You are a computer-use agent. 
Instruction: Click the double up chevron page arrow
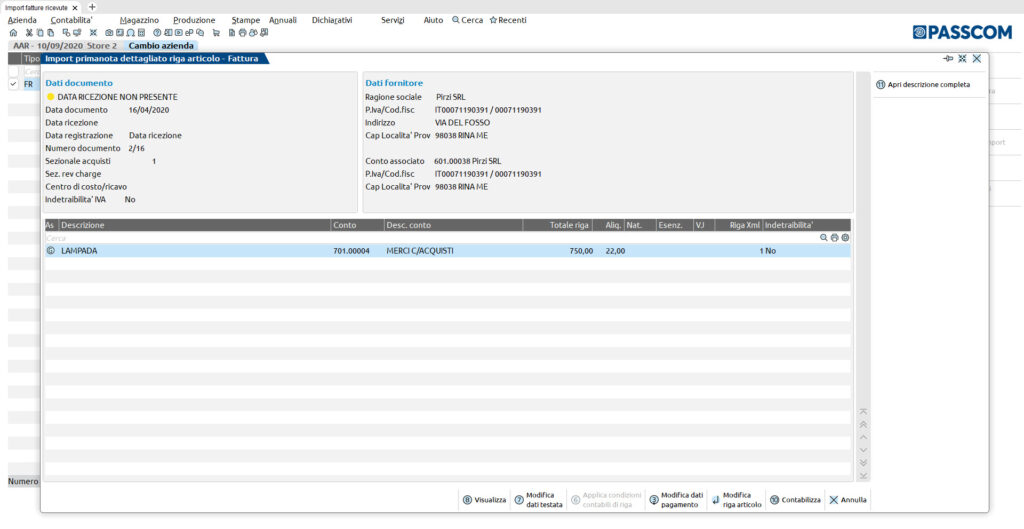tap(863, 425)
